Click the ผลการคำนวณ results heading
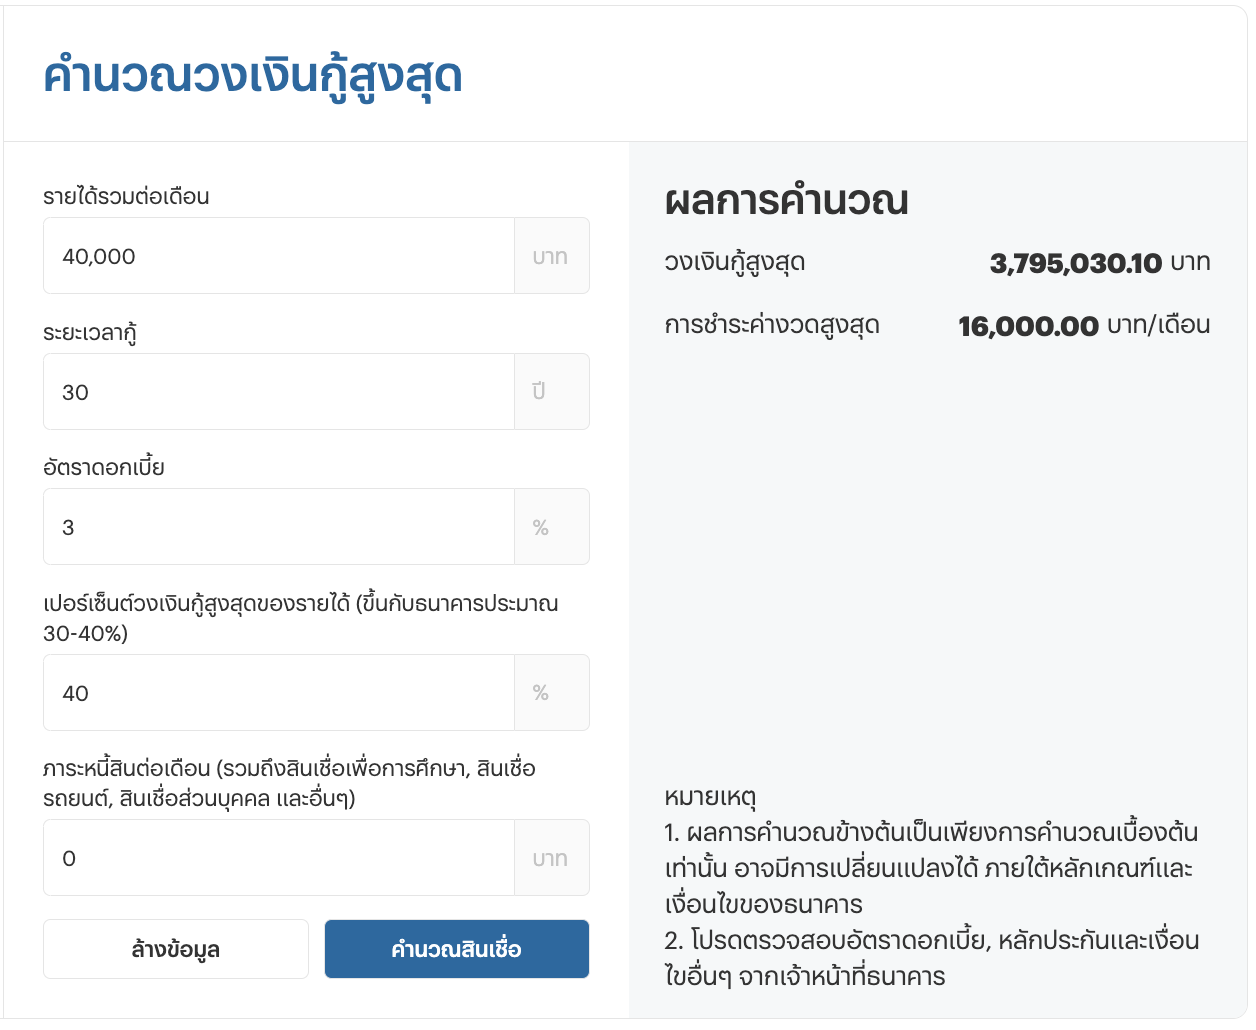 coord(787,200)
